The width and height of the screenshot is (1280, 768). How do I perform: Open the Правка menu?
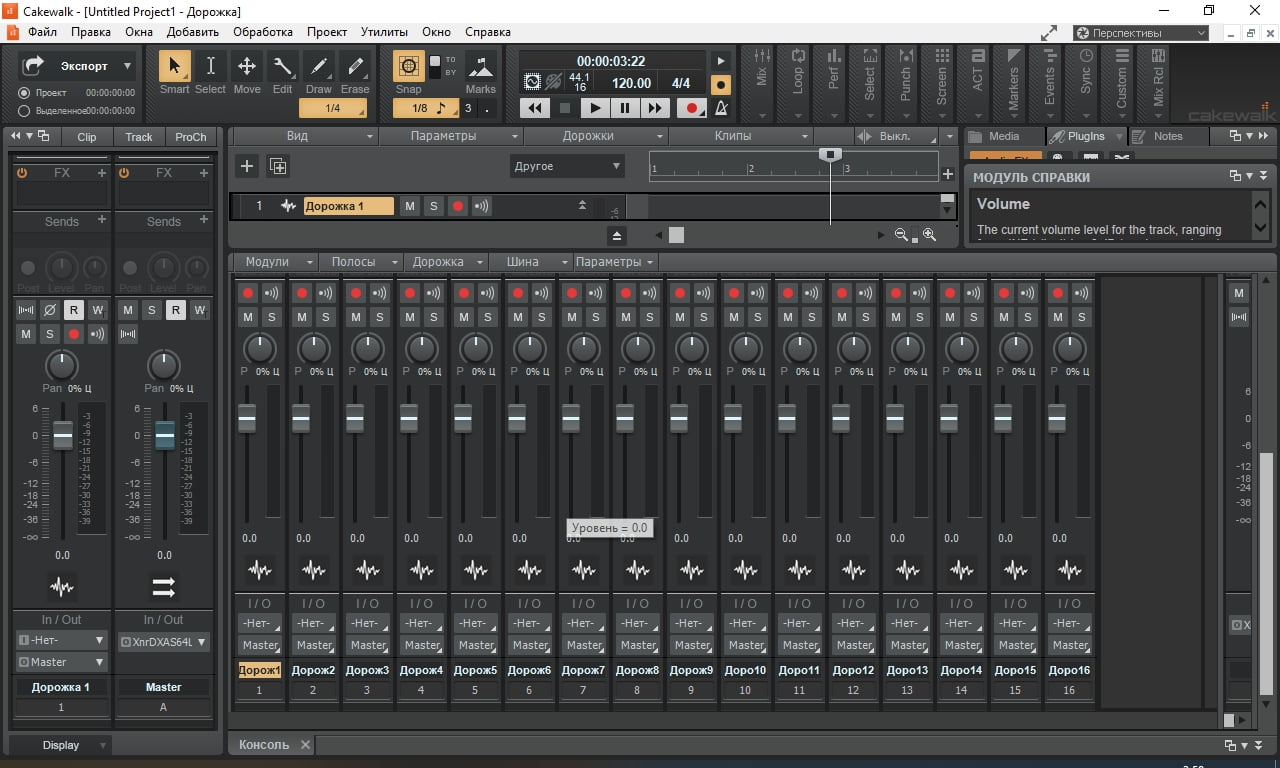pyautogui.click(x=91, y=32)
